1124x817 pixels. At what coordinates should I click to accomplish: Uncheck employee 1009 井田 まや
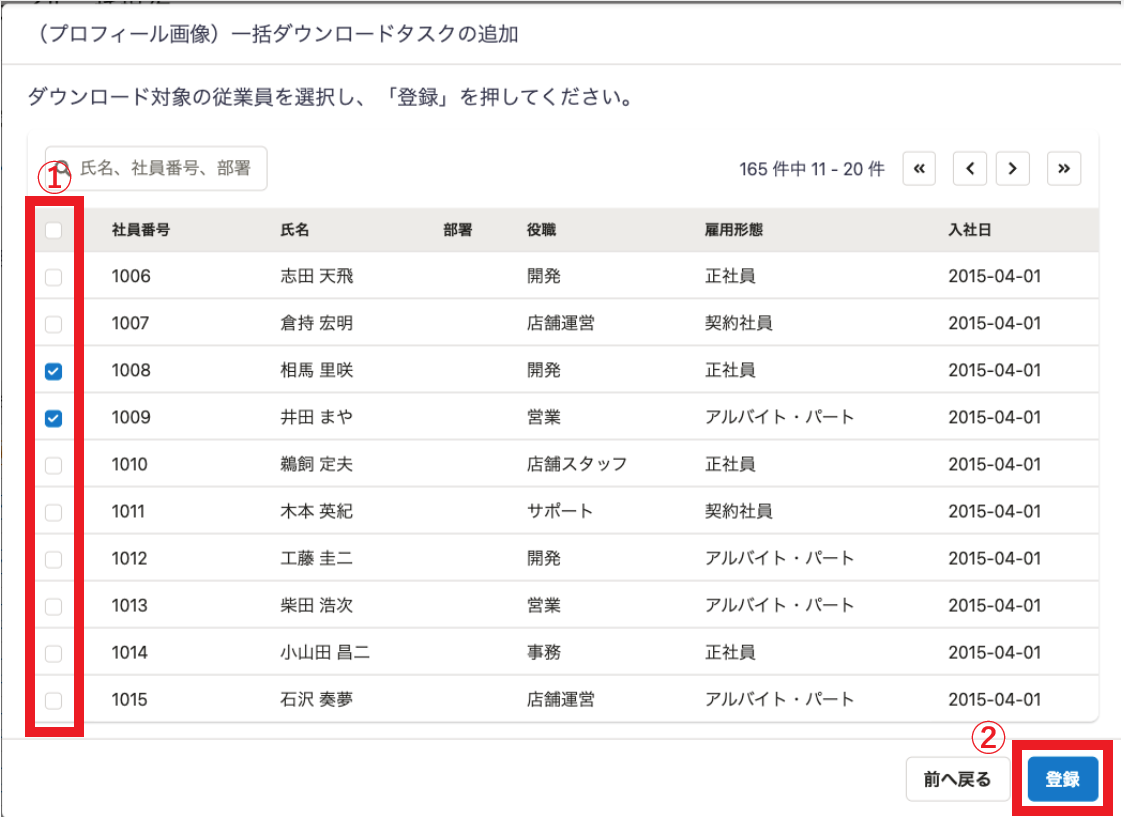point(54,418)
